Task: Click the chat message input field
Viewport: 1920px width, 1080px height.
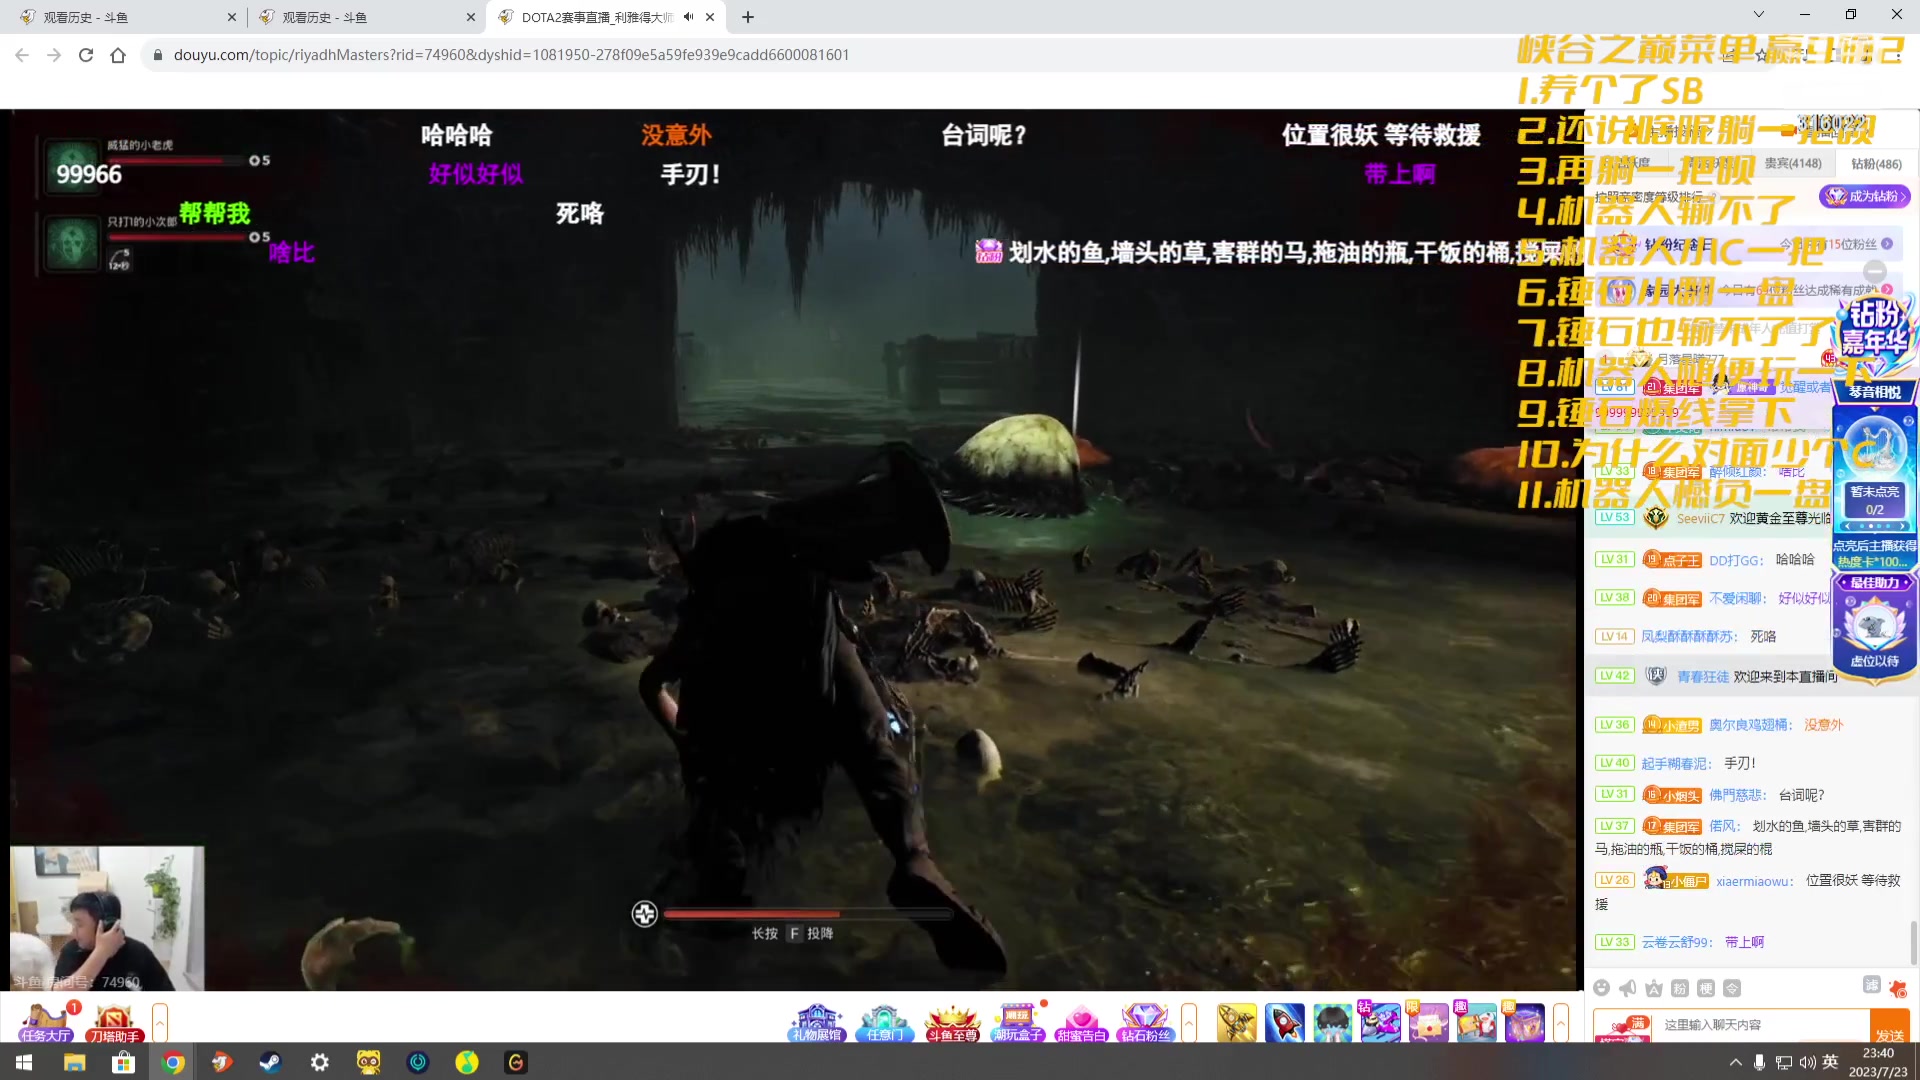Action: (1762, 1025)
